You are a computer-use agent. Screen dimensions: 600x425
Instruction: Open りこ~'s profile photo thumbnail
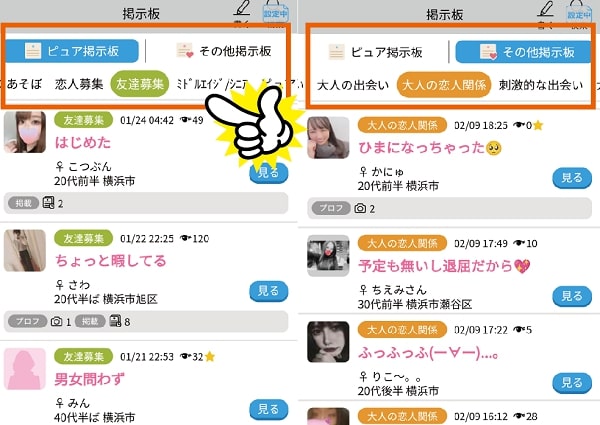point(328,342)
